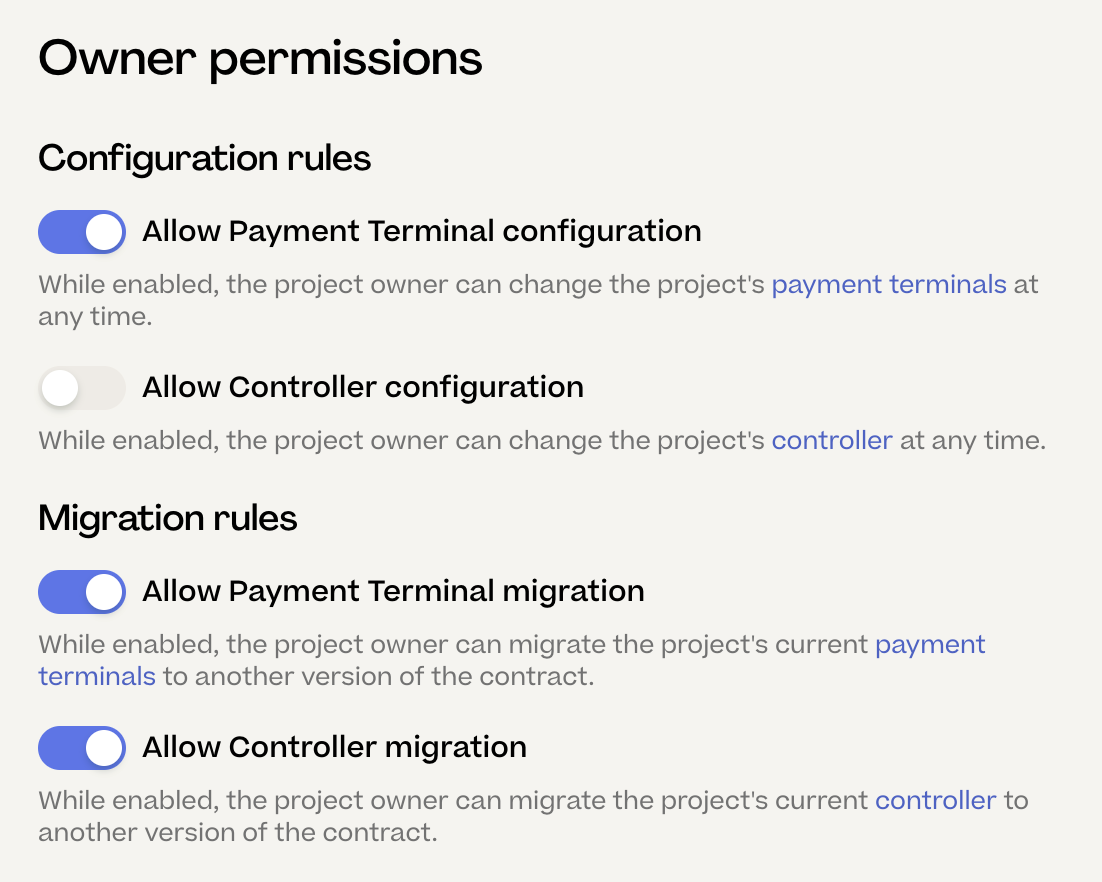This screenshot has height=882, width=1102.
Task: Click the 'Allow Payment Terminal configuration' label text
Action: tap(421, 232)
